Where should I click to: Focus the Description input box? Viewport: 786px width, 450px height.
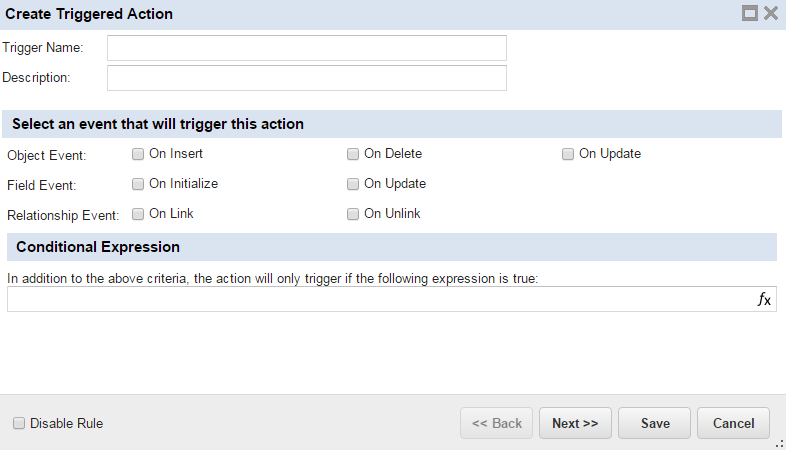pyautogui.click(x=306, y=78)
